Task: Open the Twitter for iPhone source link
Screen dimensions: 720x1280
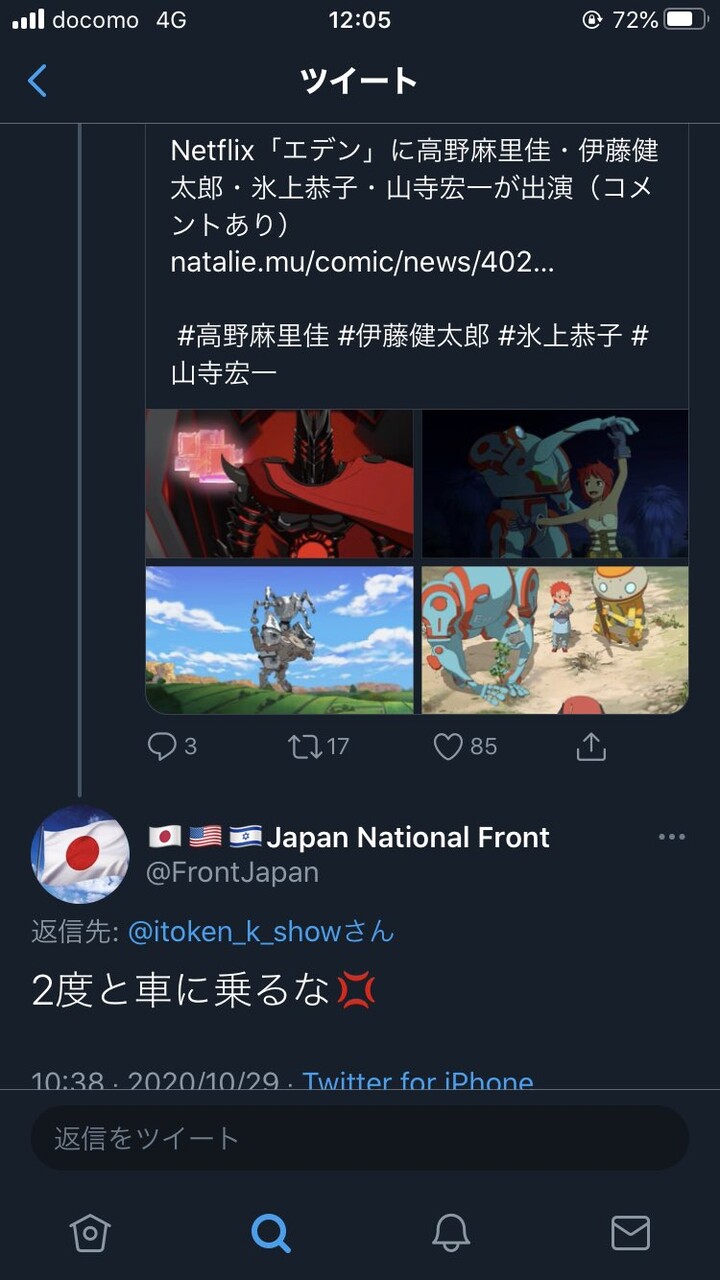Action: (x=418, y=1080)
